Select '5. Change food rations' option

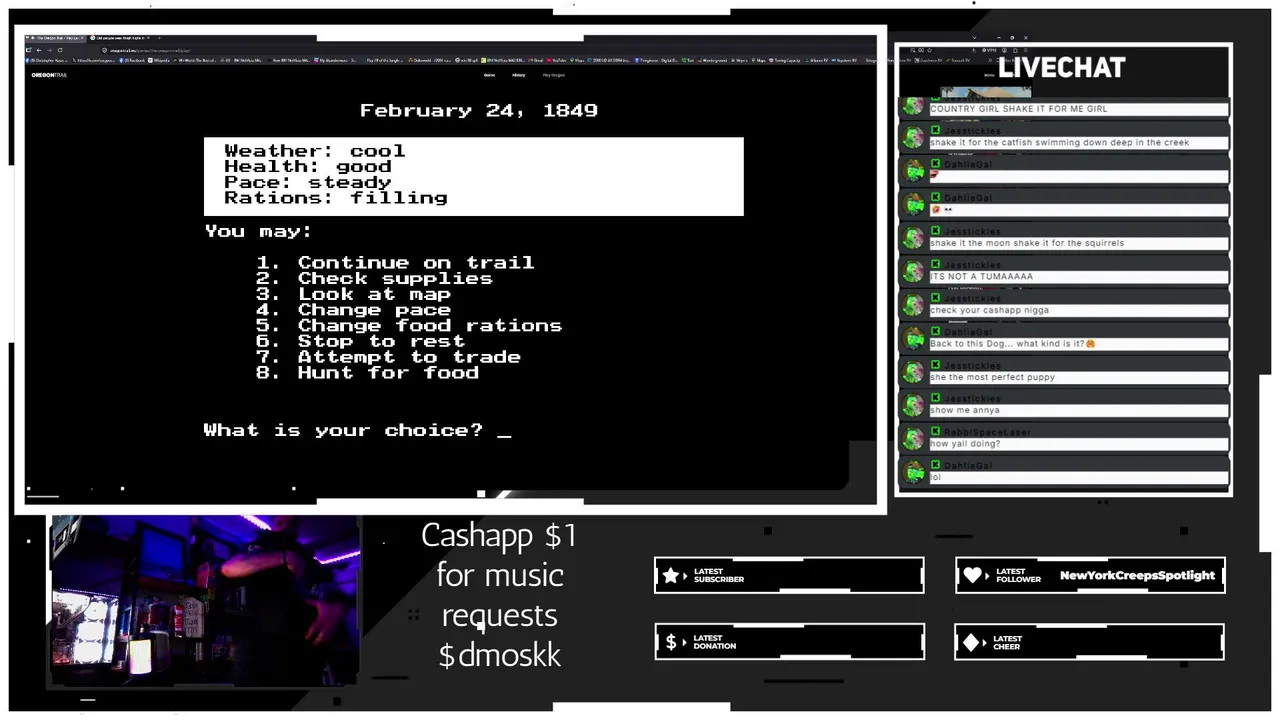[x=409, y=326]
